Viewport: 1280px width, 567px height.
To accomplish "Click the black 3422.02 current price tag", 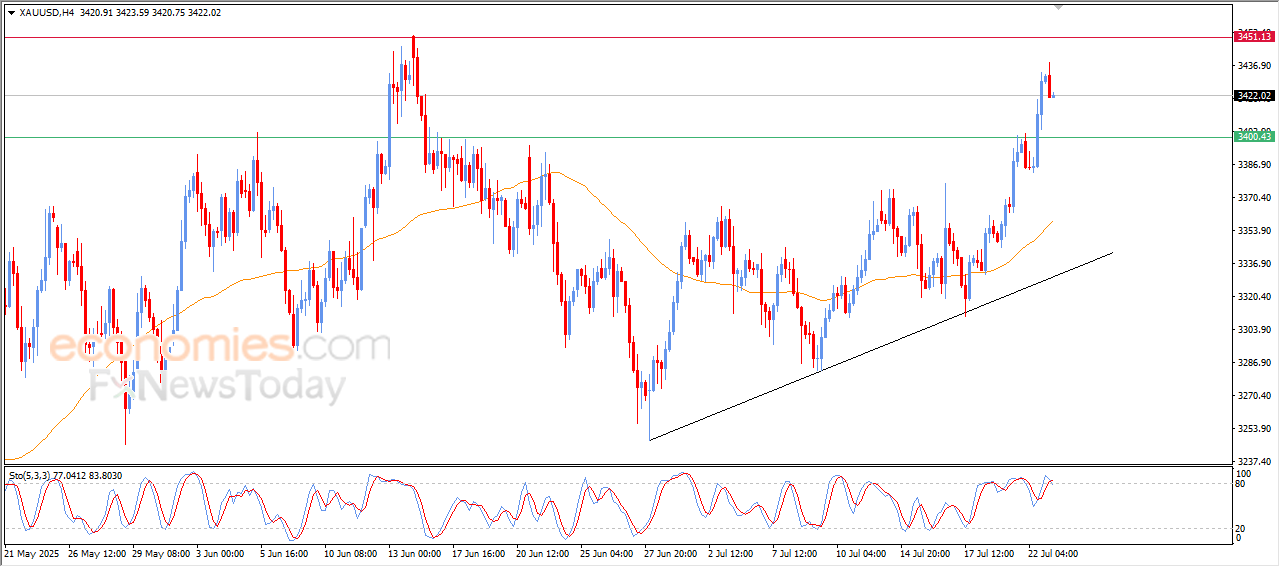I will point(1254,96).
